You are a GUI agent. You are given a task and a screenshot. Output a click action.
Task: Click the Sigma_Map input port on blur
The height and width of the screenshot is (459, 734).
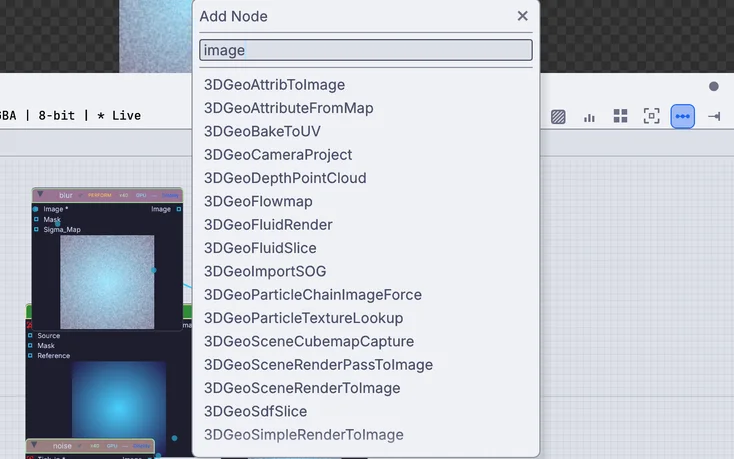[x=36, y=229]
